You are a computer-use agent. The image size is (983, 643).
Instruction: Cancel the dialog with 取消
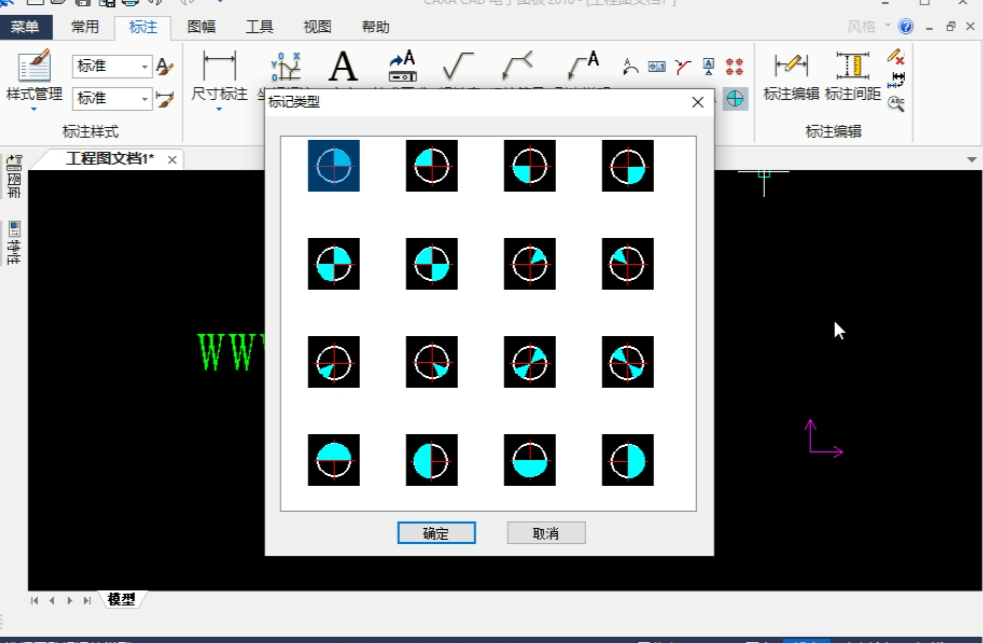tap(546, 533)
